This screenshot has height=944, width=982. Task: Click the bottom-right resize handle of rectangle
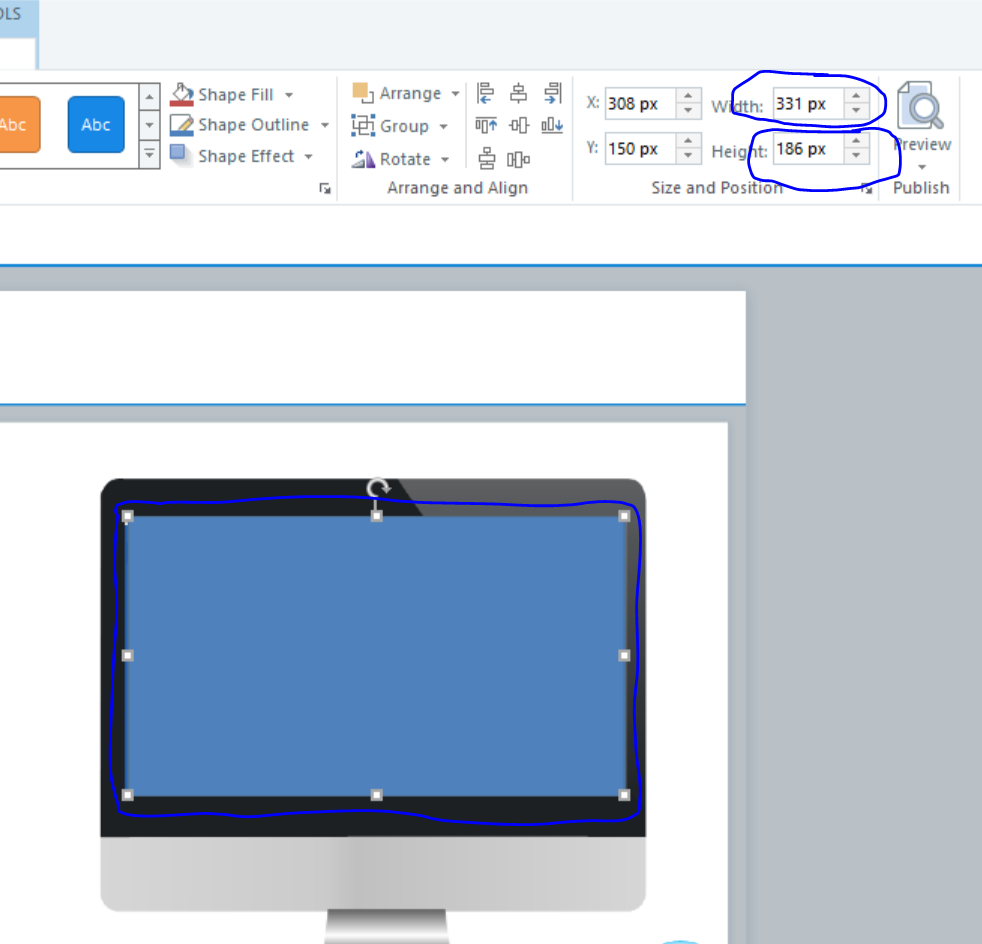(x=624, y=795)
